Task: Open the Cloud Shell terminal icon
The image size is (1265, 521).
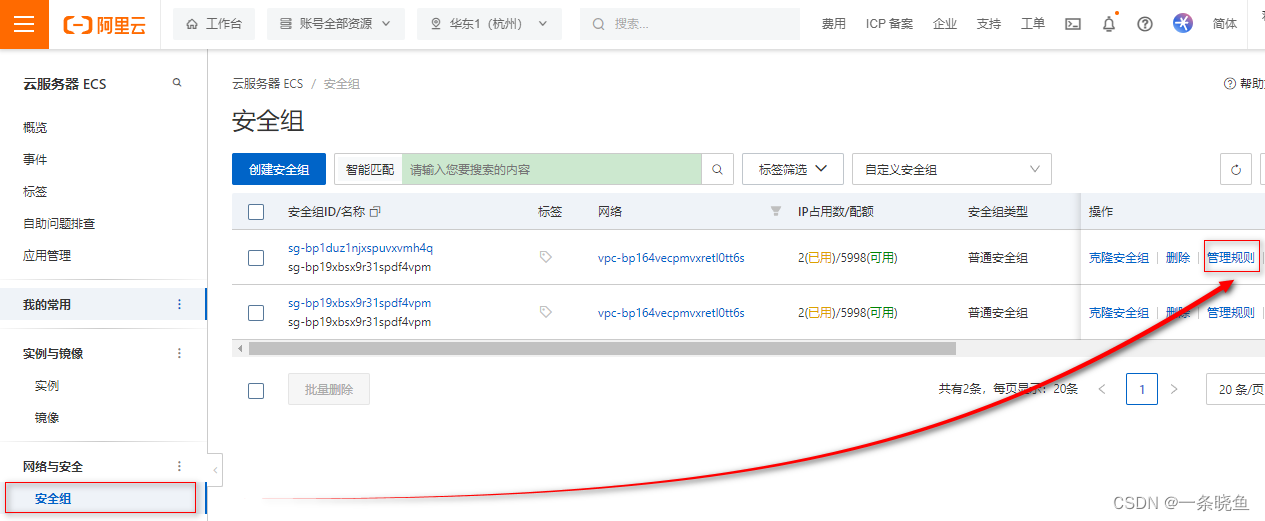Action: (x=1073, y=24)
